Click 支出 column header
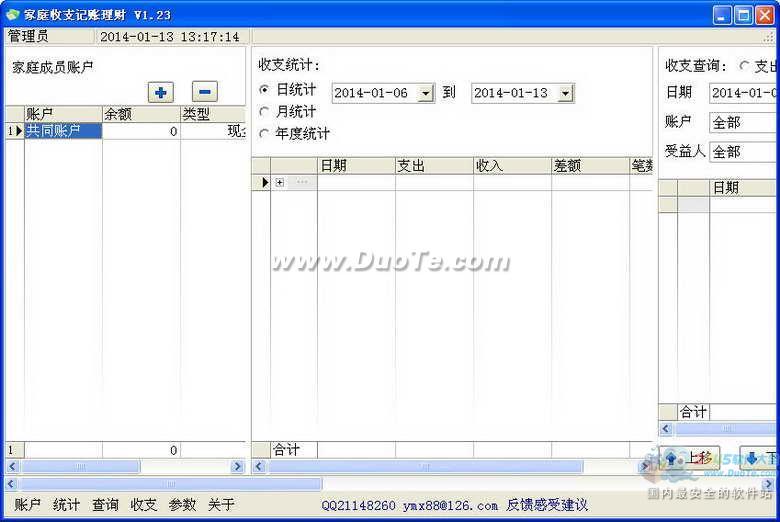The width and height of the screenshot is (780, 522). coord(434,166)
